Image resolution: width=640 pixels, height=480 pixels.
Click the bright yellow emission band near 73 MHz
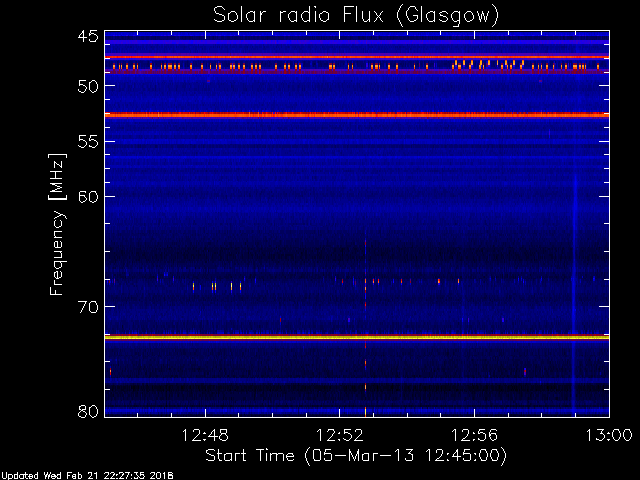[357, 338]
